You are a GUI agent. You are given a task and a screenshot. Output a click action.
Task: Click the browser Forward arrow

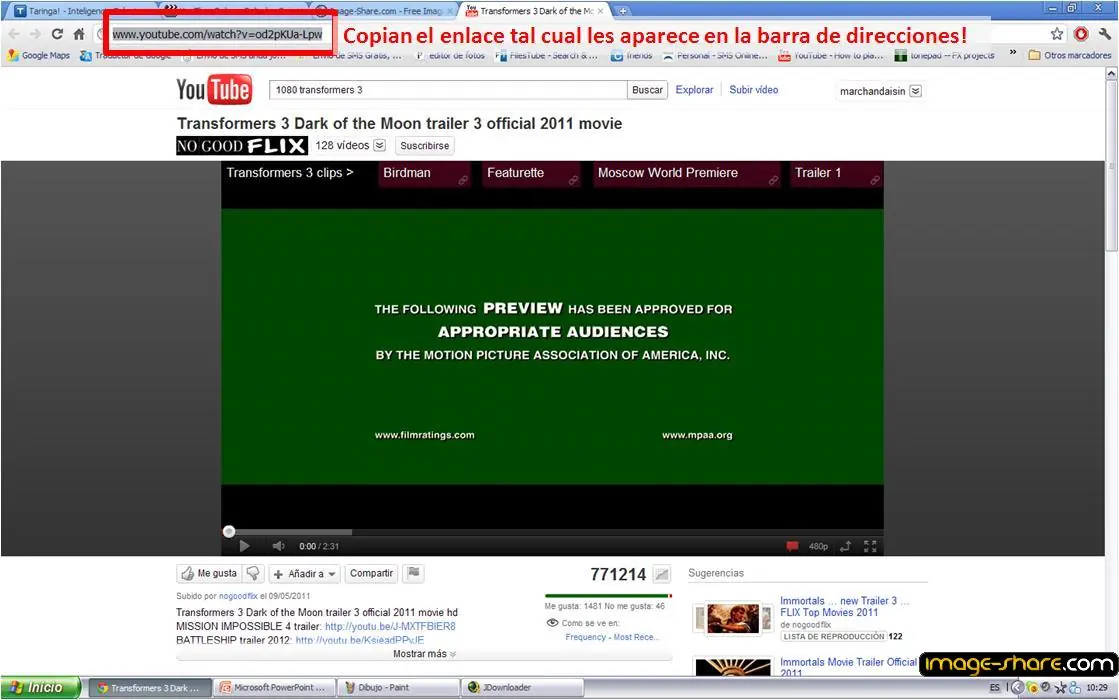(x=34, y=34)
